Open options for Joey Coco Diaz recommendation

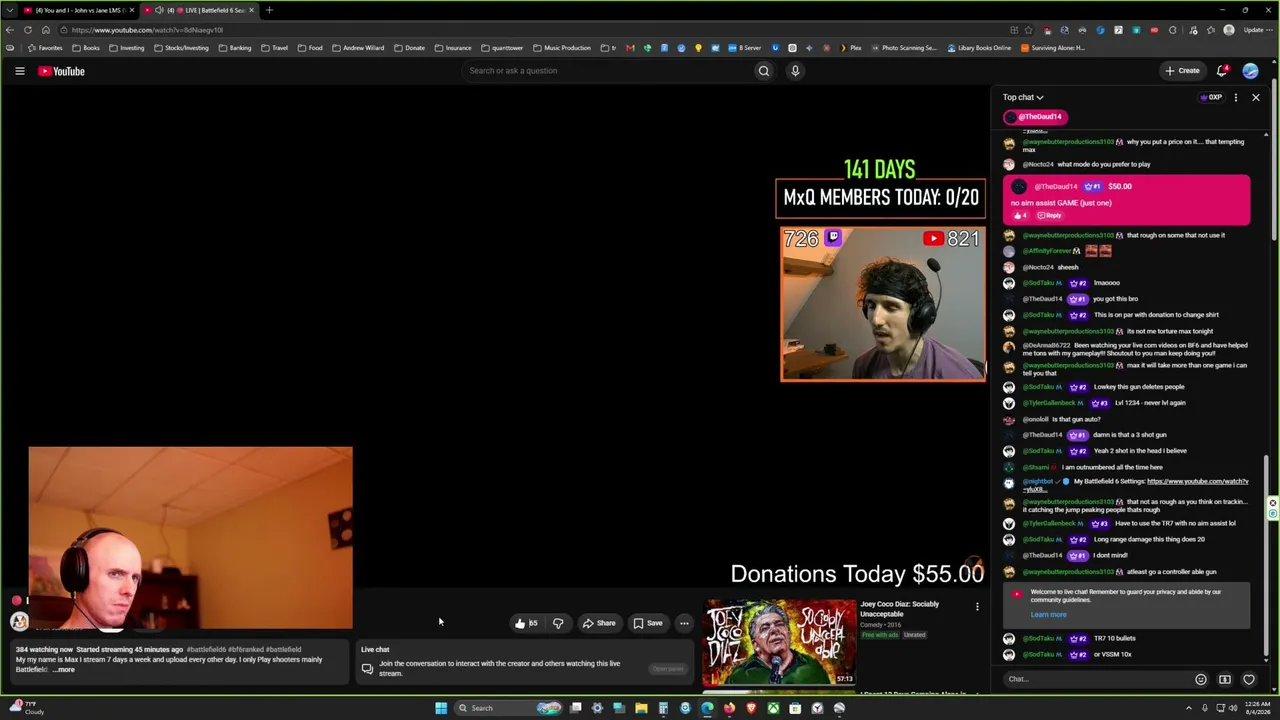tap(977, 606)
